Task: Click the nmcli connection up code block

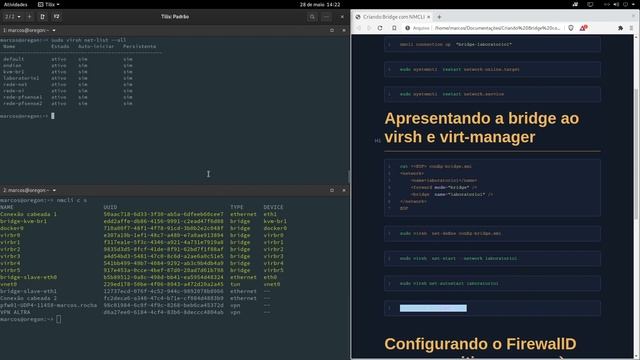Action: click(492, 44)
